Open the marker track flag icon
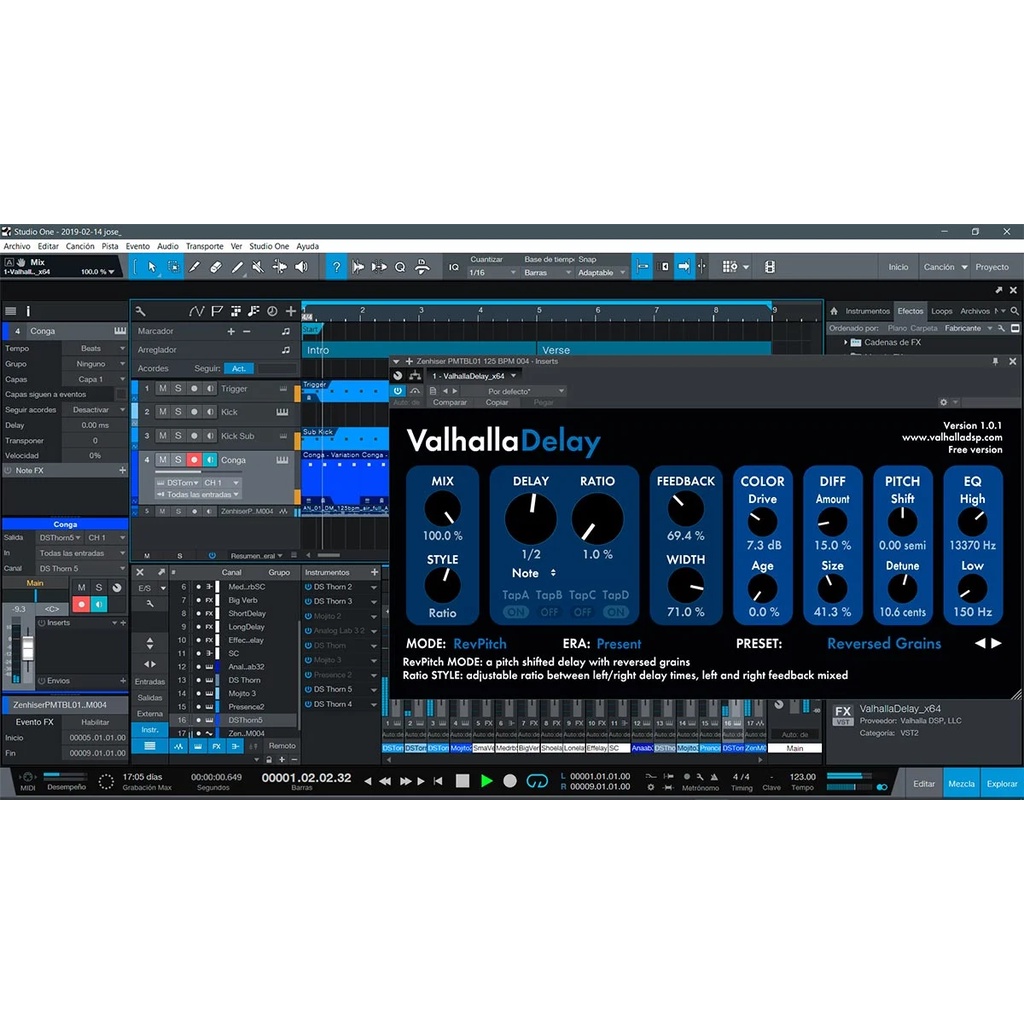 [x=217, y=312]
